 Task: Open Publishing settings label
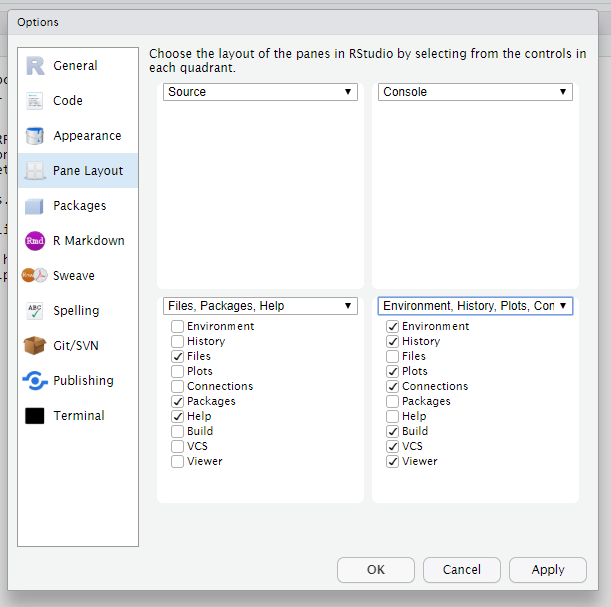pos(83,381)
